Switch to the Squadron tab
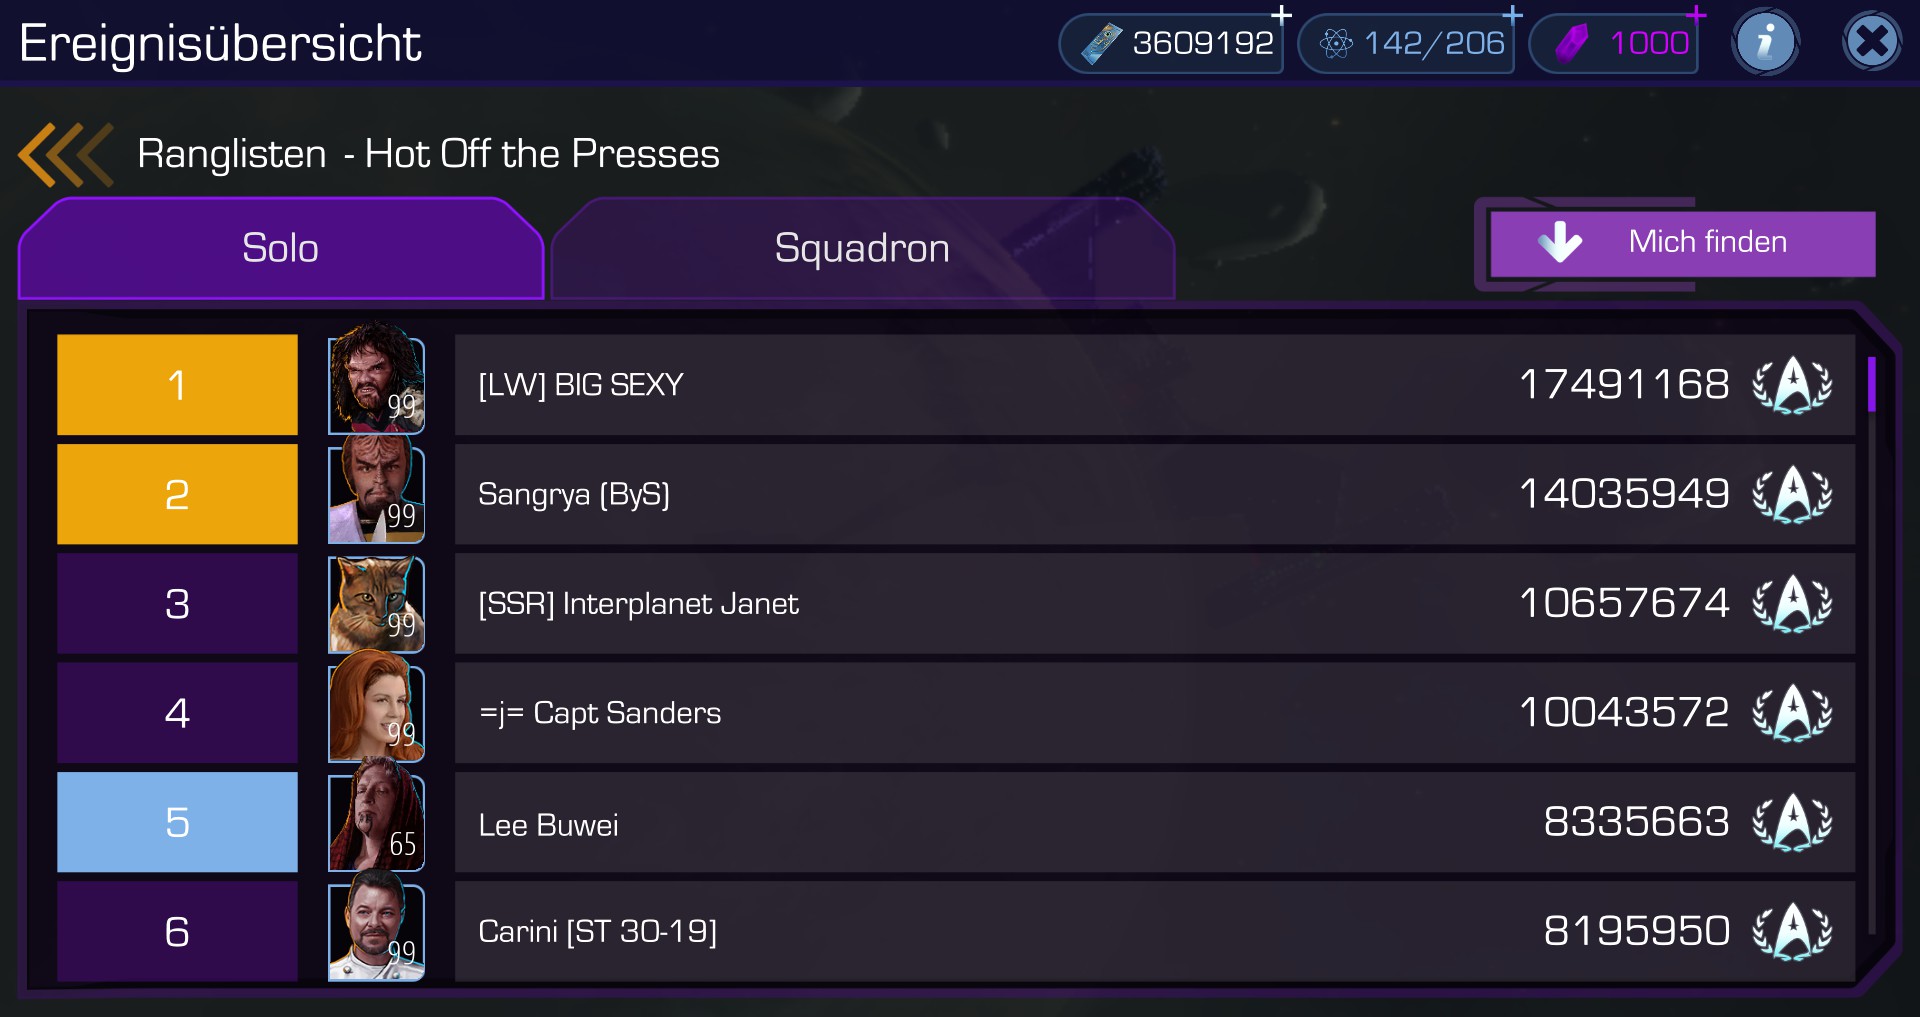The height and width of the screenshot is (1017, 1920). [862, 249]
